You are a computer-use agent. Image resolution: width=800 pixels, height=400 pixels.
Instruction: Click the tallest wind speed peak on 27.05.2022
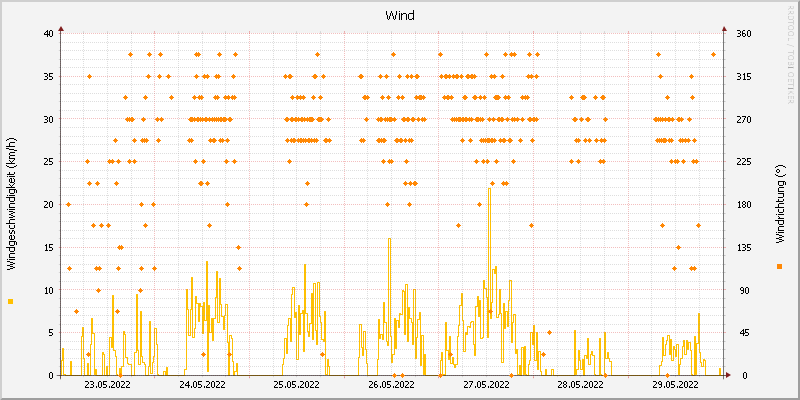pos(490,189)
